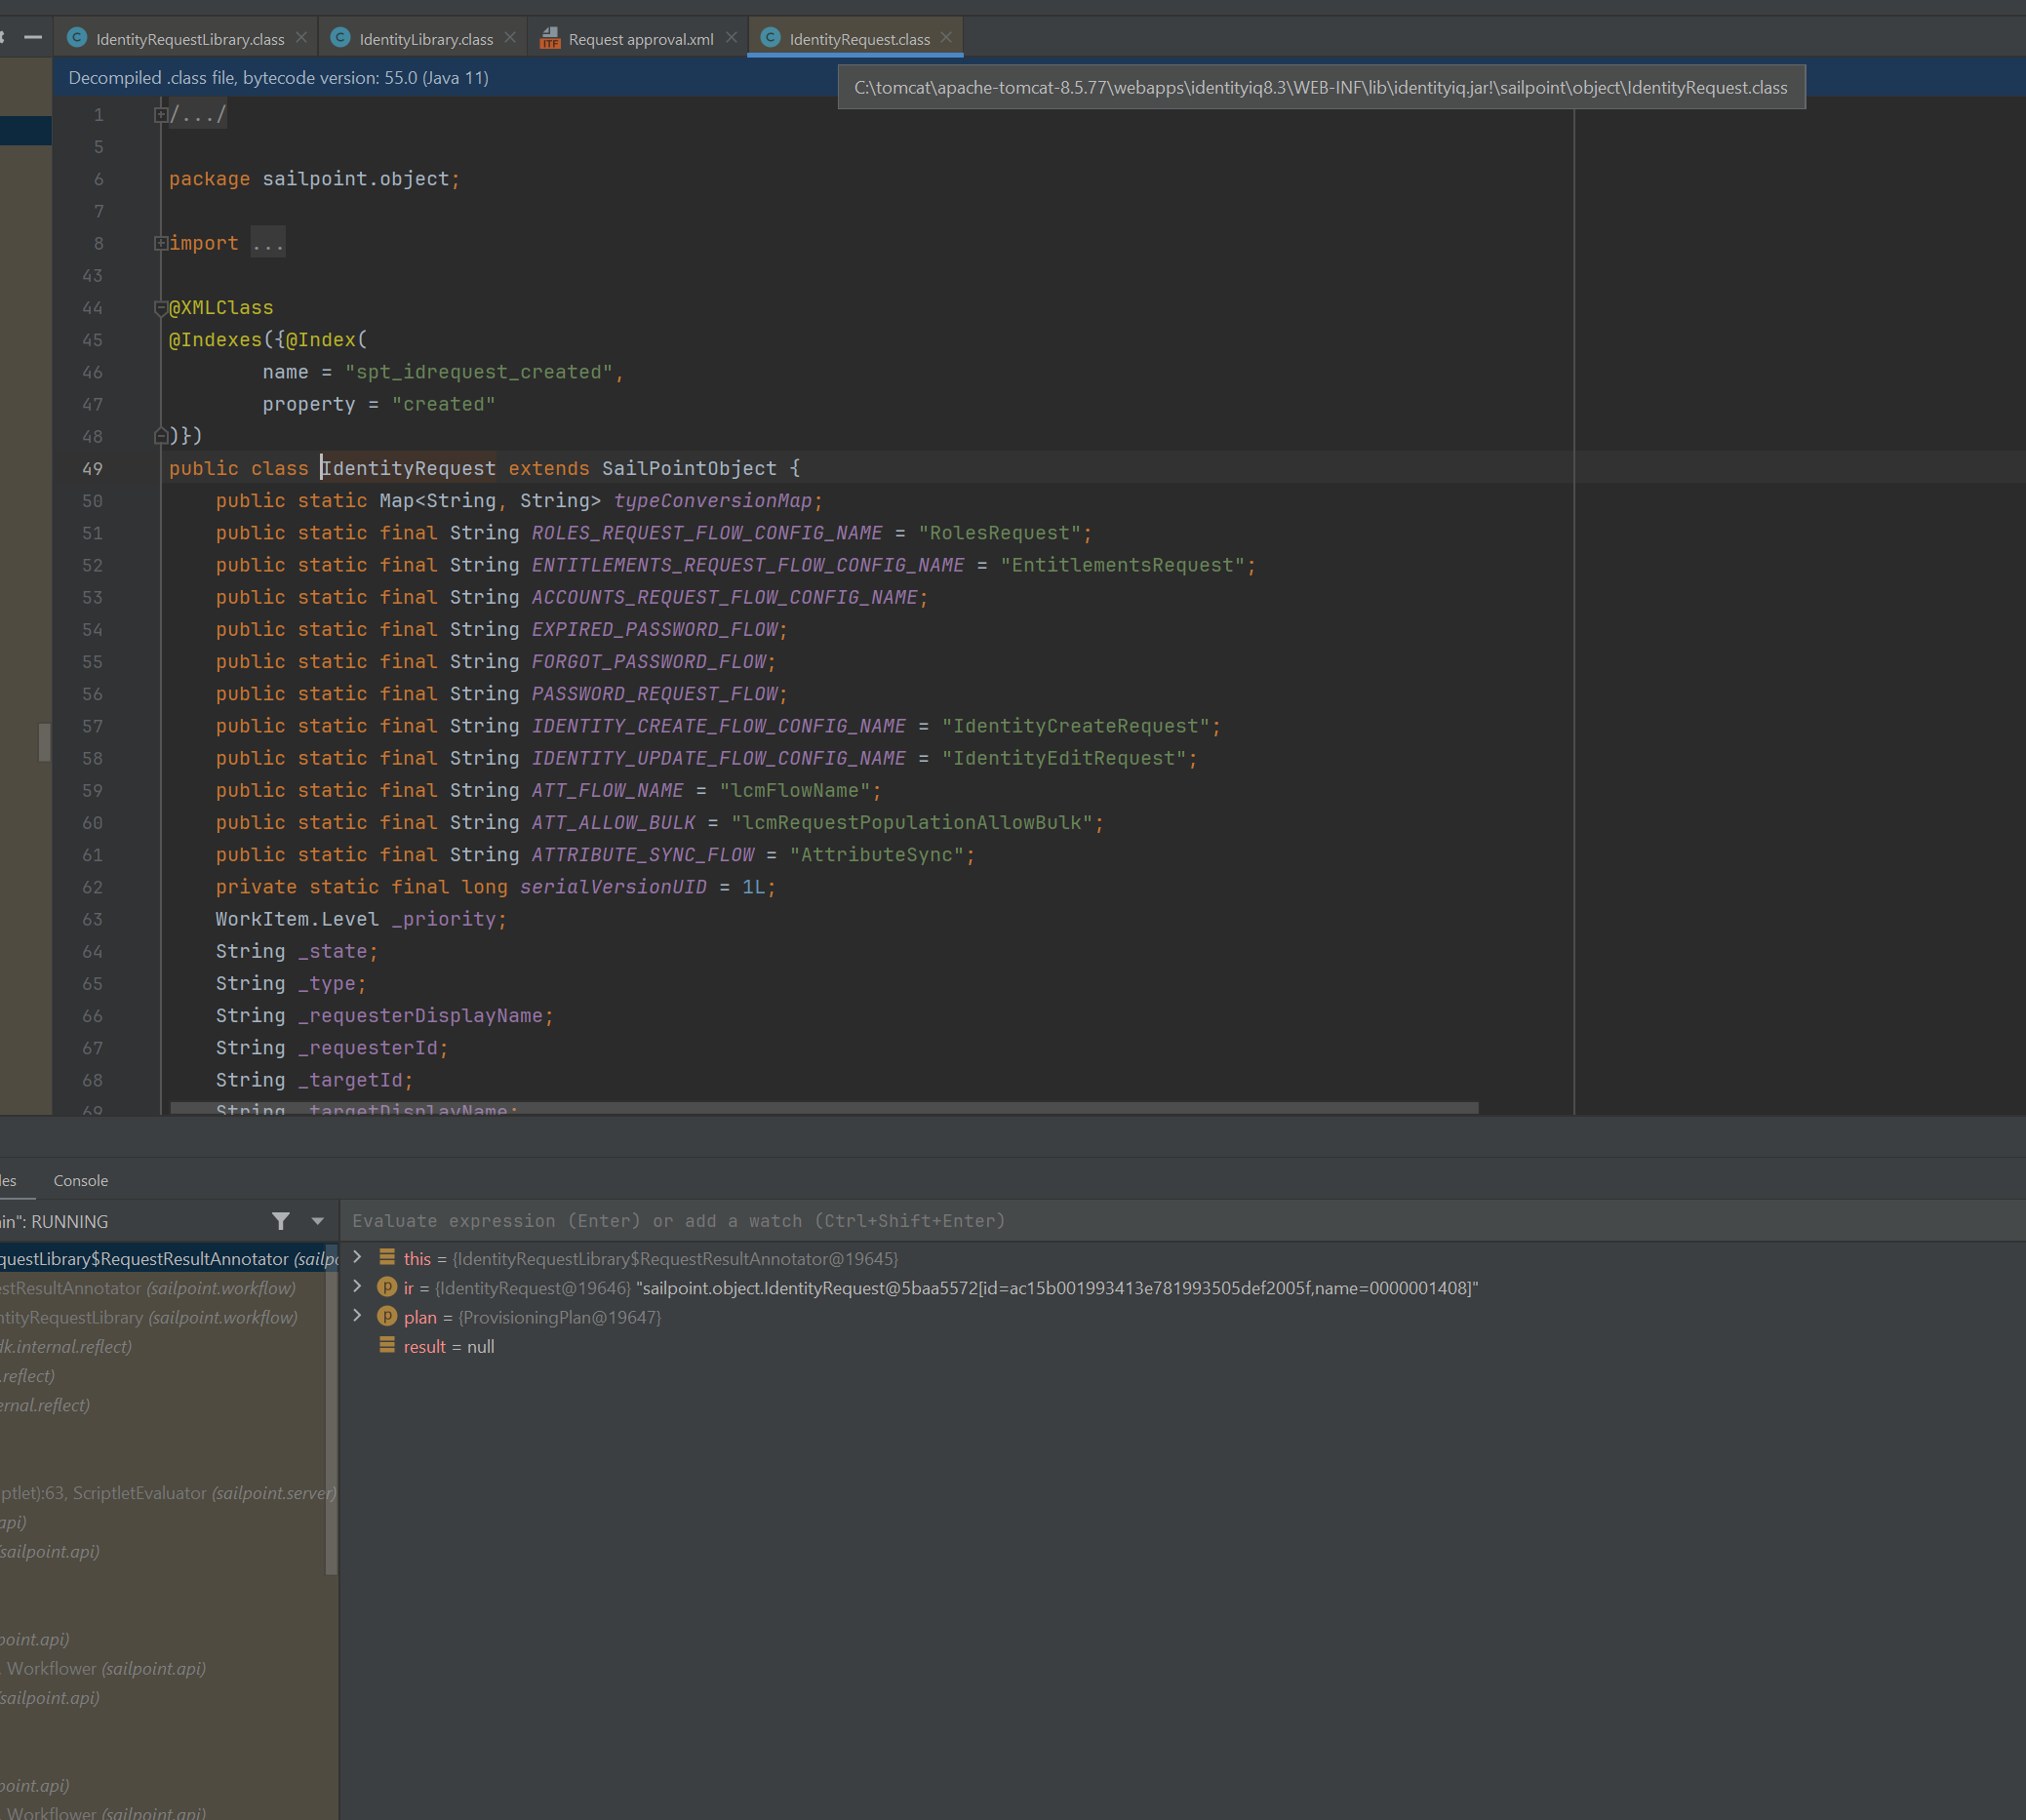Close the IdentityRequestLibrary.class tab
This screenshot has width=2026, height=1820.
click(301, 38)
